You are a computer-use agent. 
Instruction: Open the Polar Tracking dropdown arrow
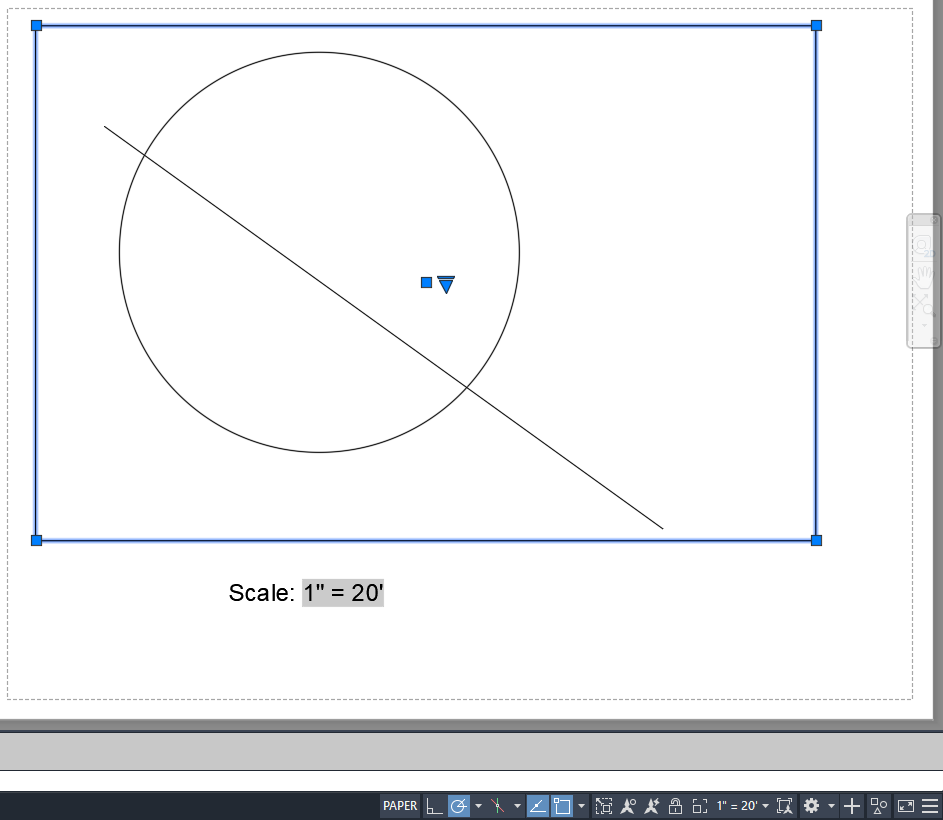[x=476, y=806]
